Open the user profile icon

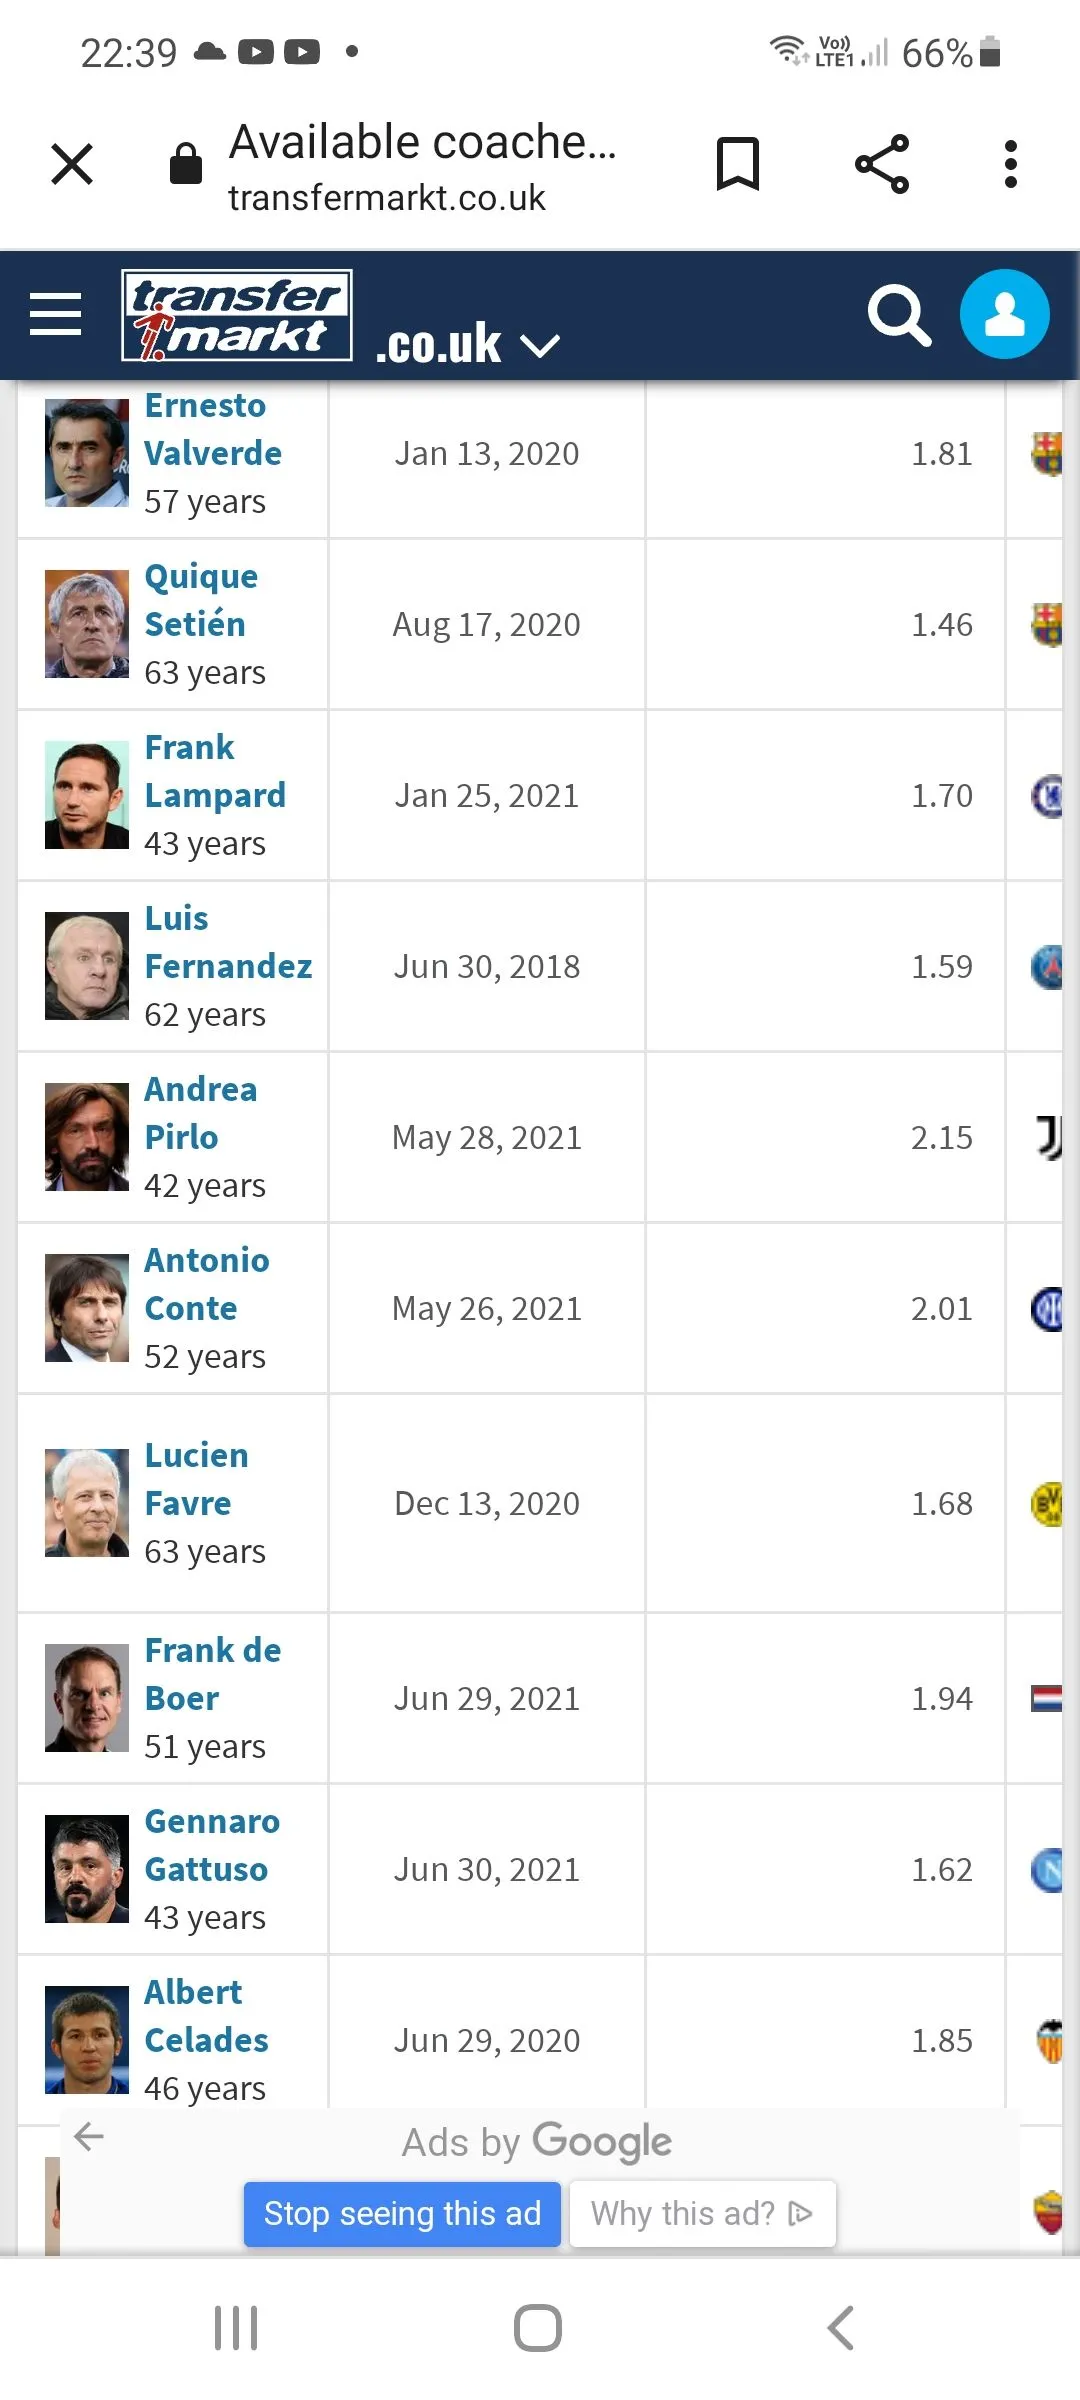(x=1004, y=315)
